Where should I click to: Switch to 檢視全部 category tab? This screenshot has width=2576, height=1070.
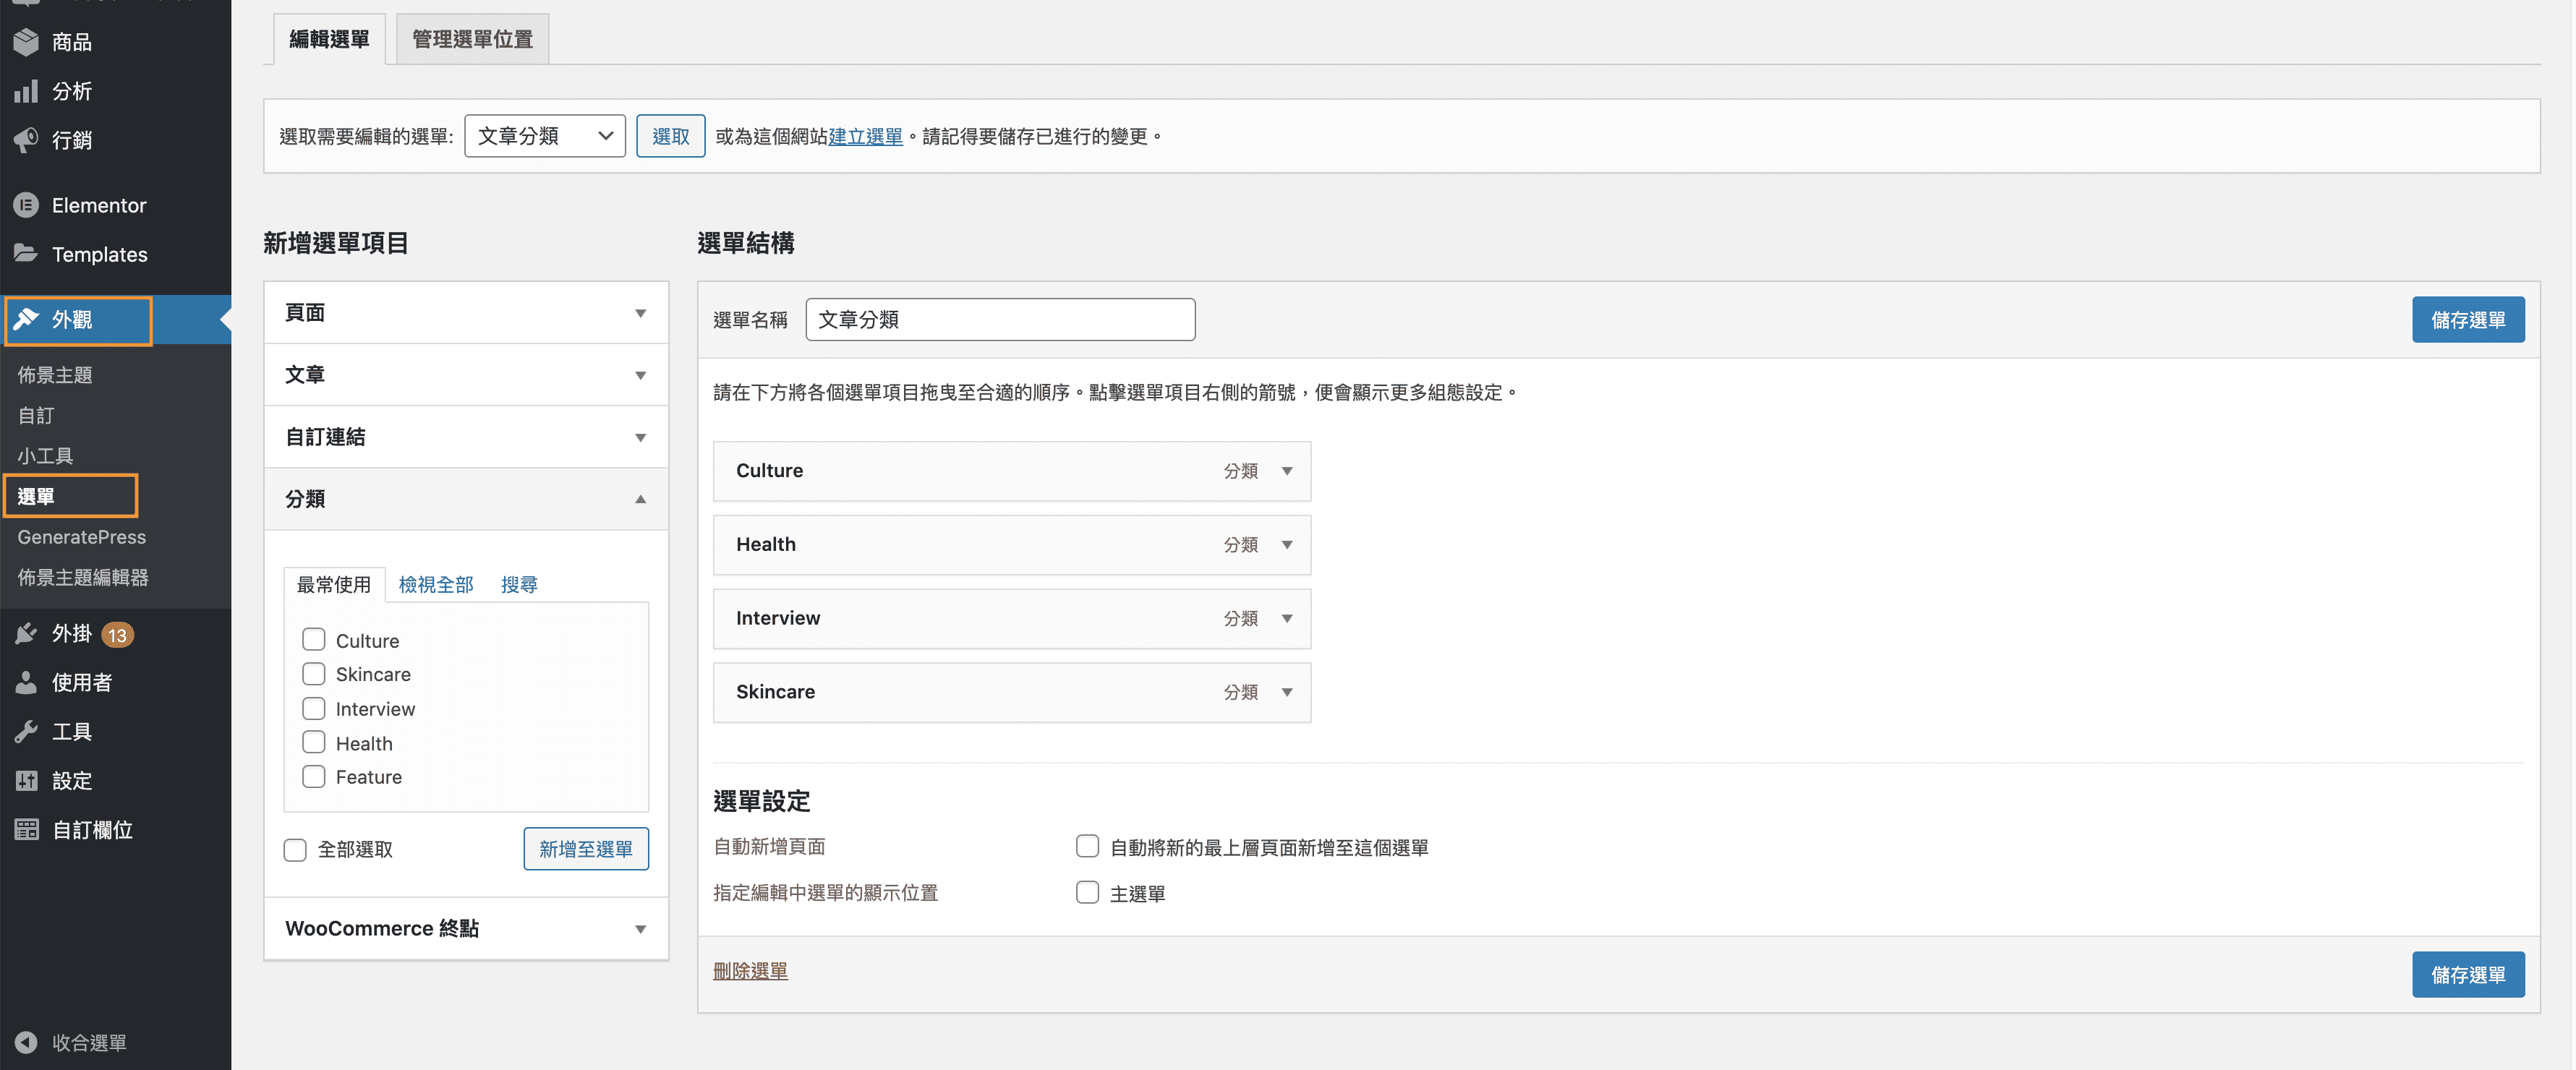[436, 584]
